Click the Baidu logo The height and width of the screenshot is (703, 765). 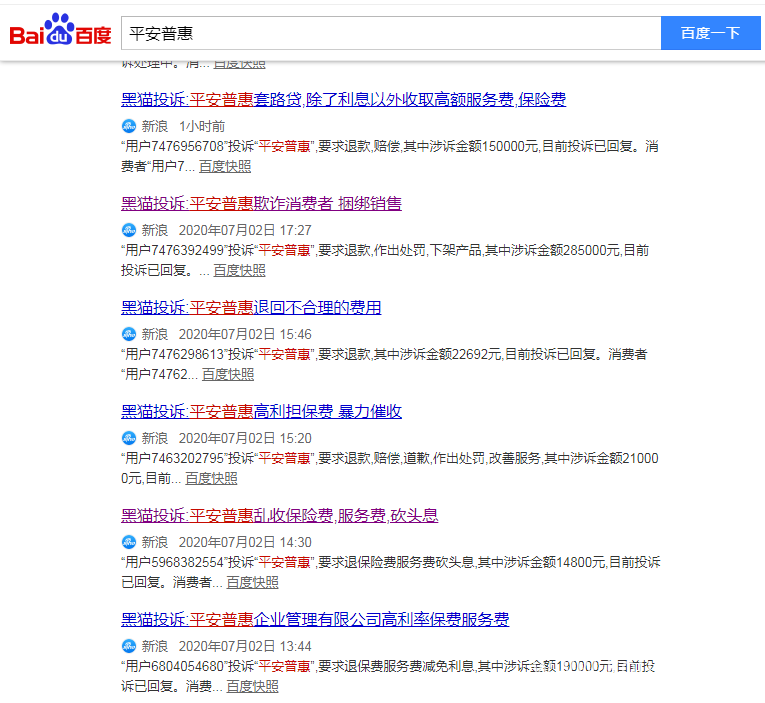pyautogui.click(x=60, y=30)
